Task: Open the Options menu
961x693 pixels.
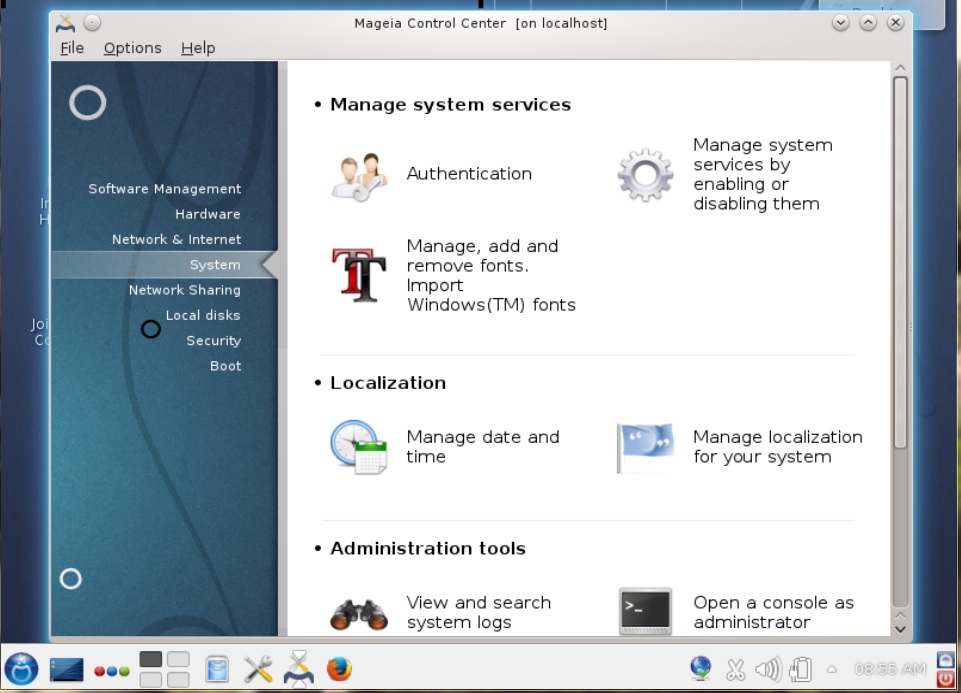Action: click(x=132, y=48)
